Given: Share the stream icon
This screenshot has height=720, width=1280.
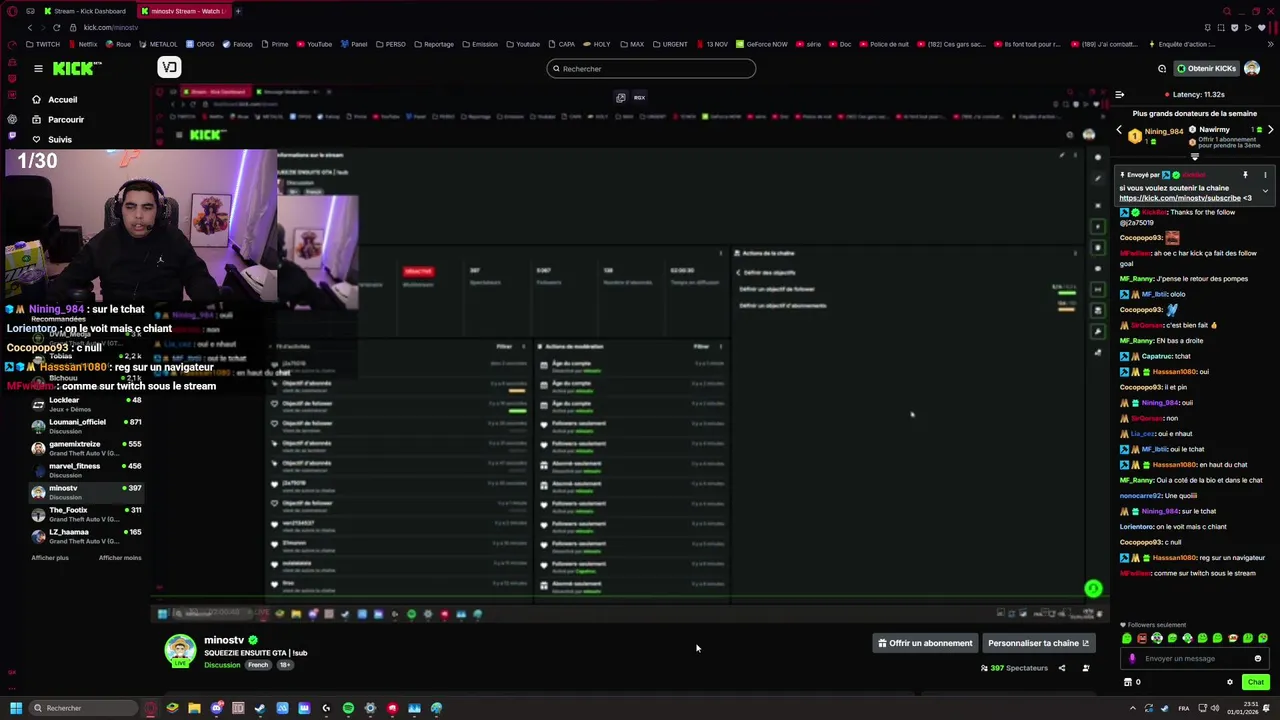Looking at the screenshot, I should 1062,668.
